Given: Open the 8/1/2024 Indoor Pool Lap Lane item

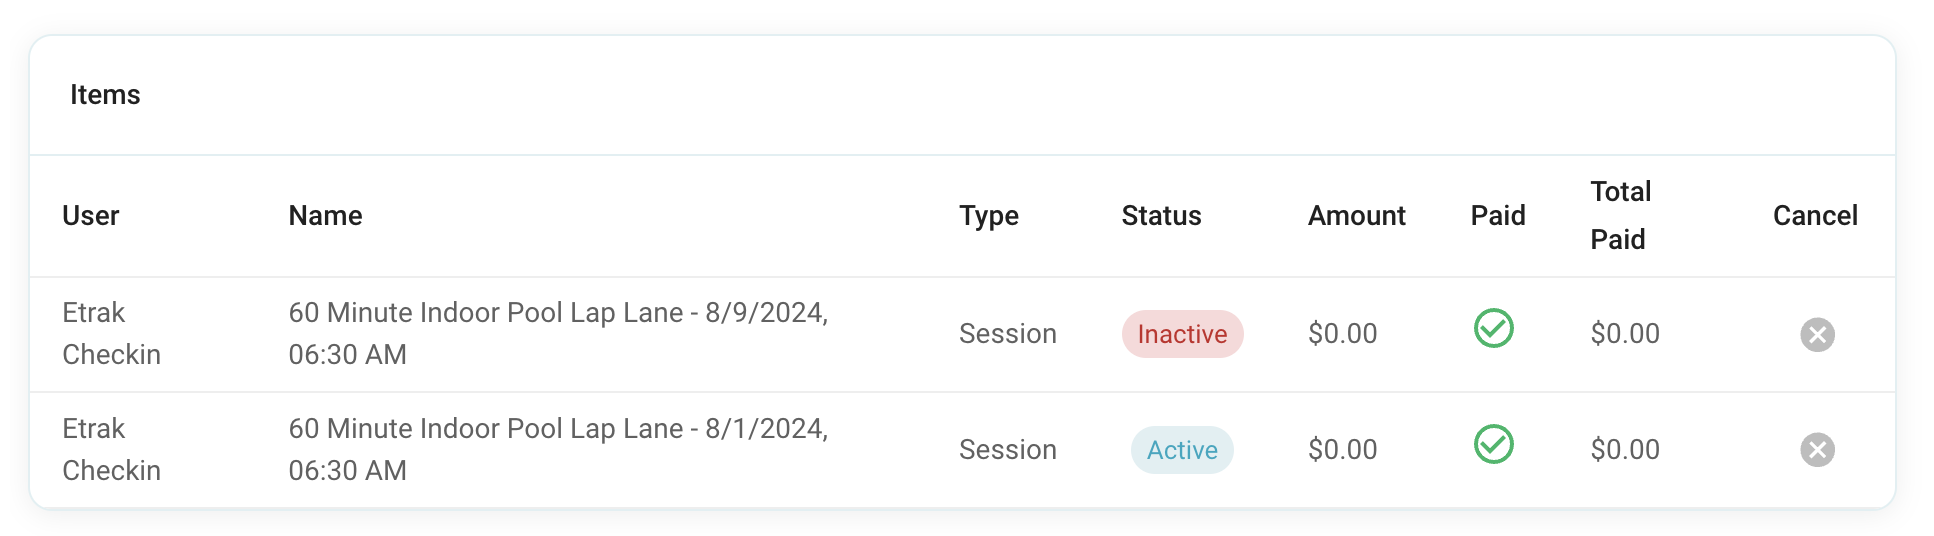Looking at the screenshot, I should tap(558, 450).
